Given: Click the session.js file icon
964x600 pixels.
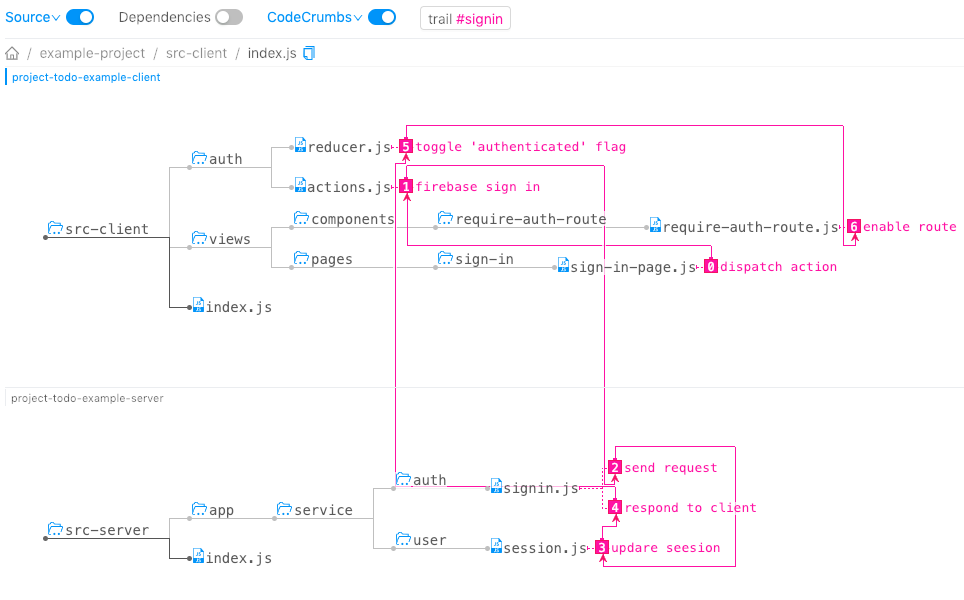Looking at the screenshot, I should point(496,546).
